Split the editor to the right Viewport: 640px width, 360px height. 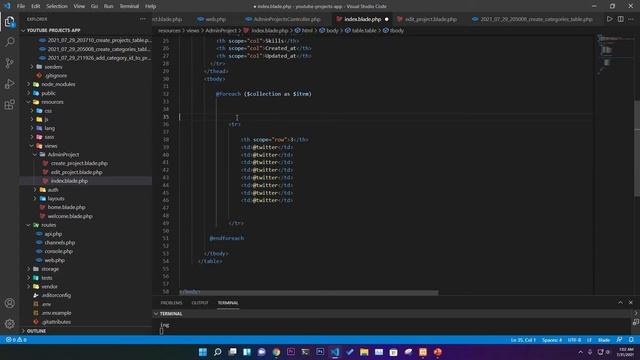620,19
